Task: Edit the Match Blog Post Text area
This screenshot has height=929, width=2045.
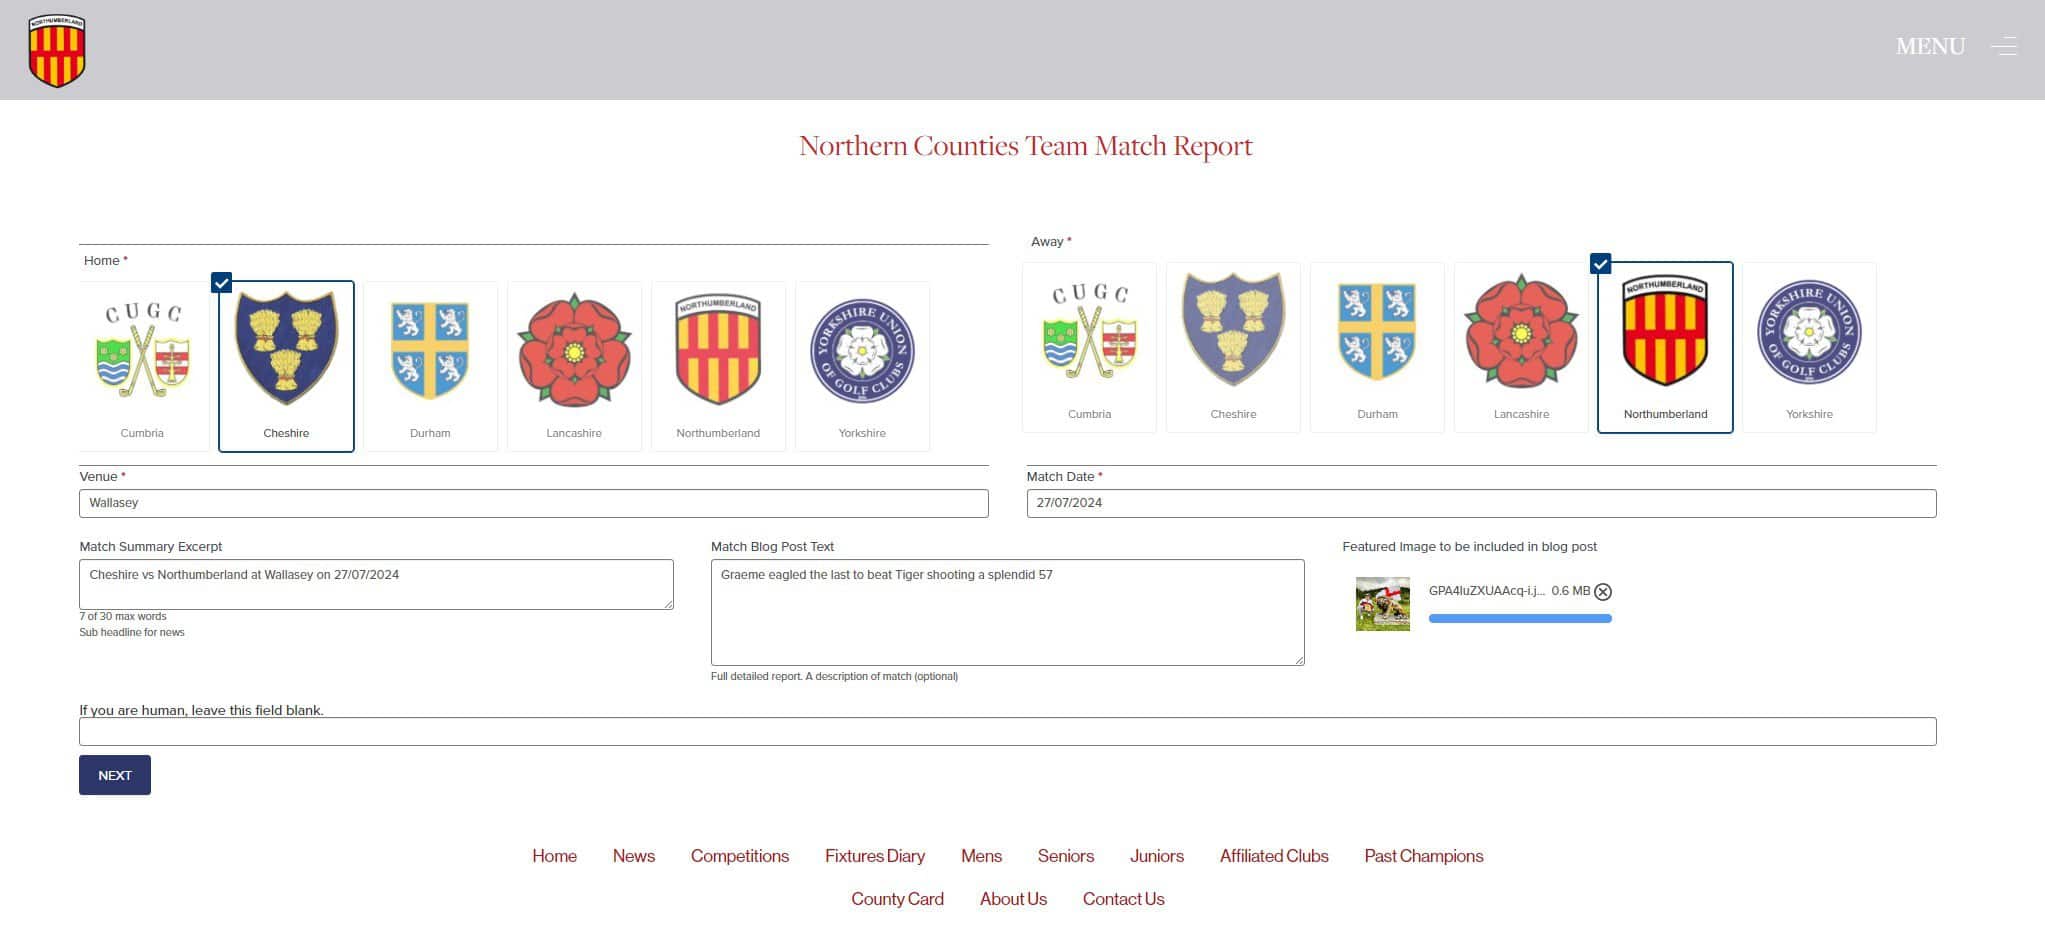Action: (x=1007, y=612)
